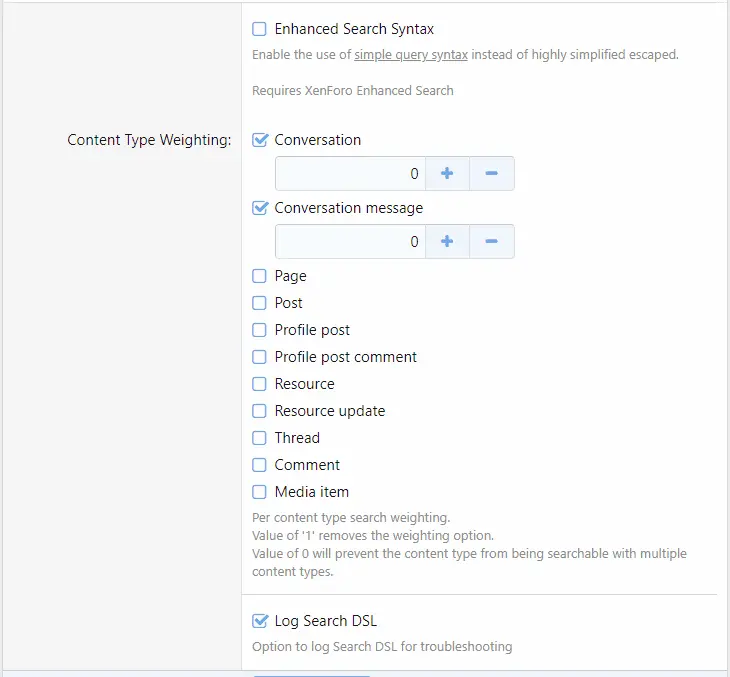
Task: Decrease the Conversation weighting with minus button
Action: pyautogui.click(x=491, y=174)
